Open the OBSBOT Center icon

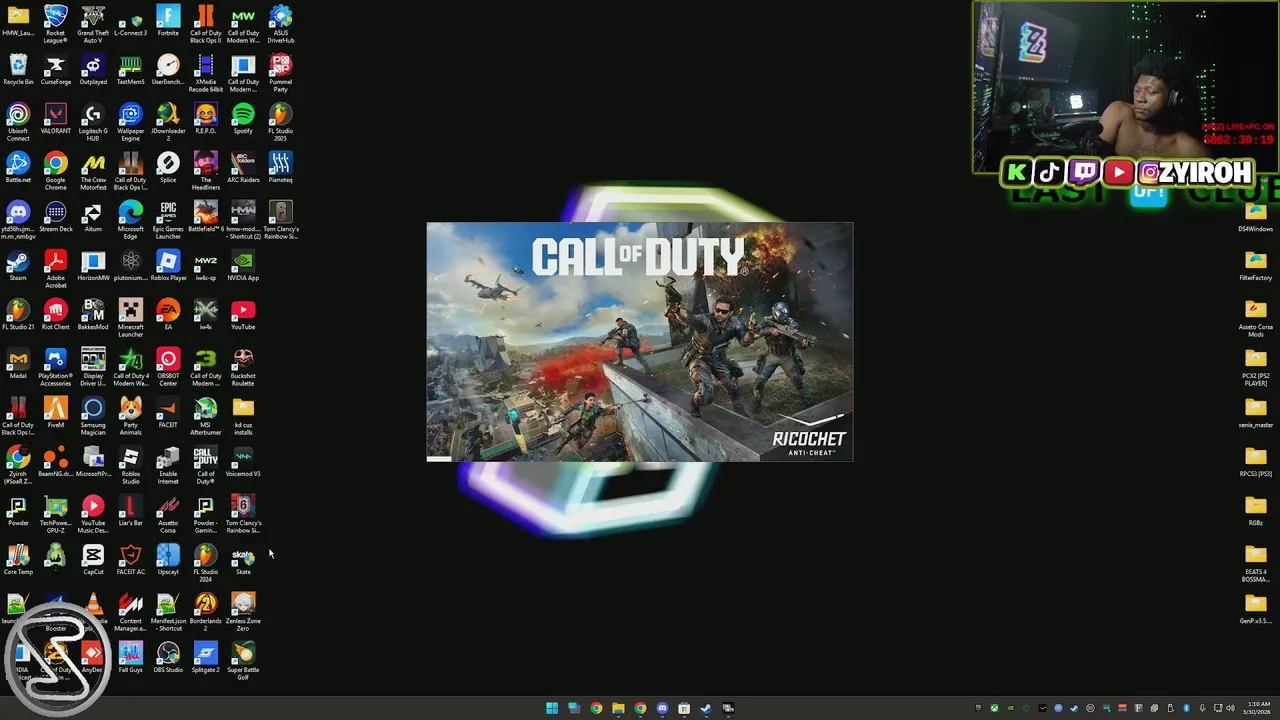168,366
